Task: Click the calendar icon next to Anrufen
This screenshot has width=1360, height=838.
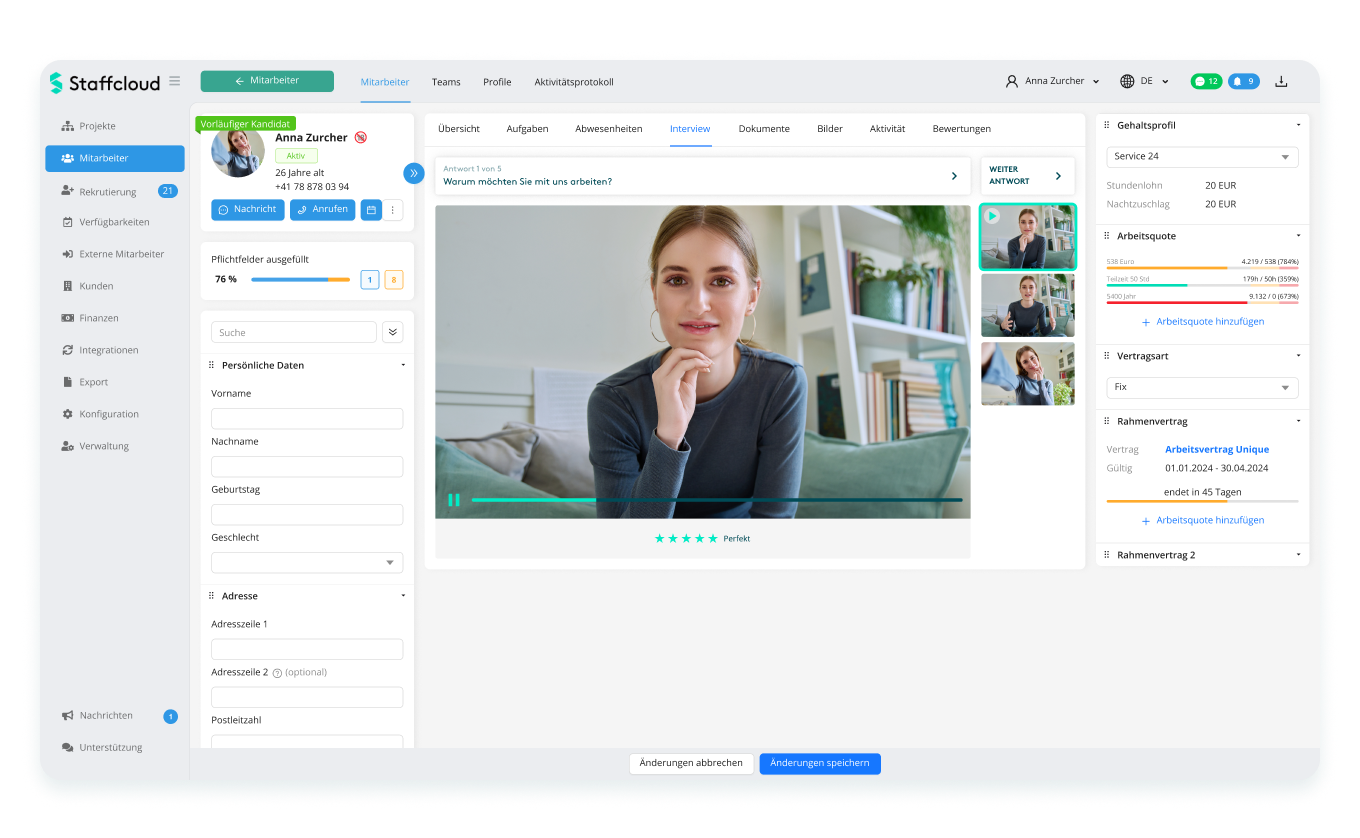Action: click(371, 210)
